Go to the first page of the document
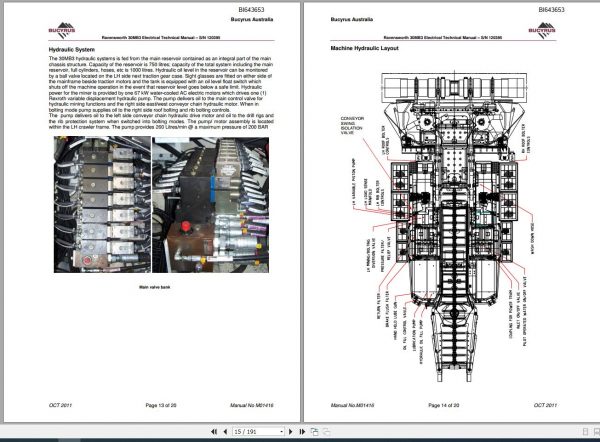The image size is (600, 442). (x=214, y=432)
